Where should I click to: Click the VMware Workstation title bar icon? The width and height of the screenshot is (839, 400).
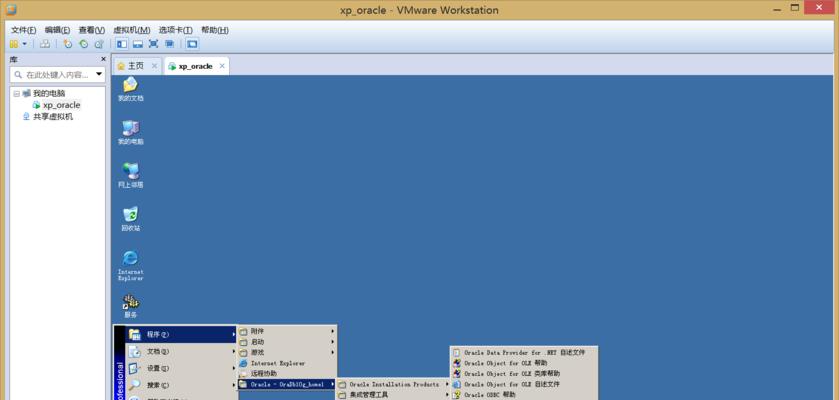[x=11, y=9]
